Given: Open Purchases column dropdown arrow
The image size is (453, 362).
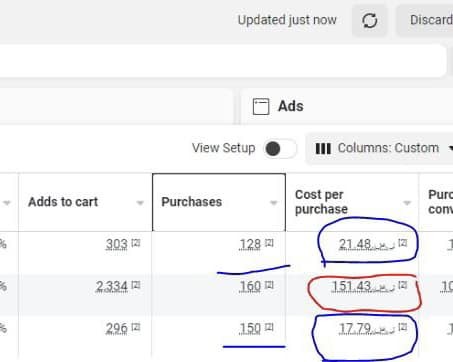Looking at the screenshot, I should [x=273, y=203].
